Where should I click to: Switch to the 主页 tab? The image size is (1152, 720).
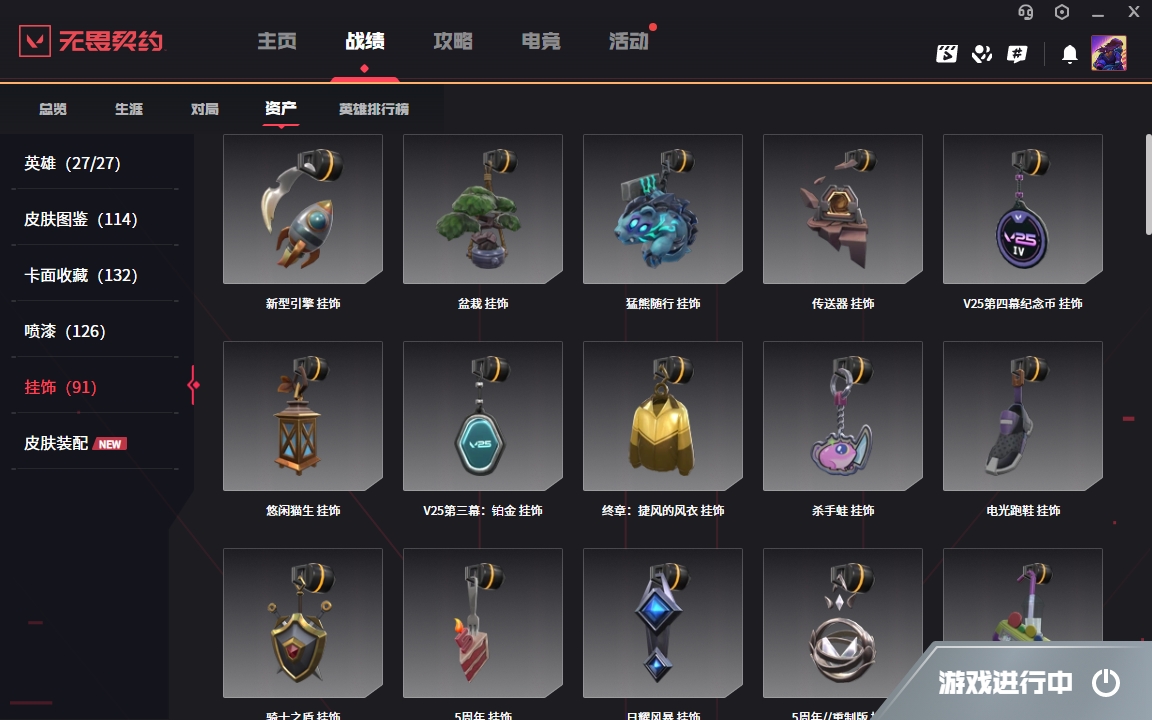point(277,41)
